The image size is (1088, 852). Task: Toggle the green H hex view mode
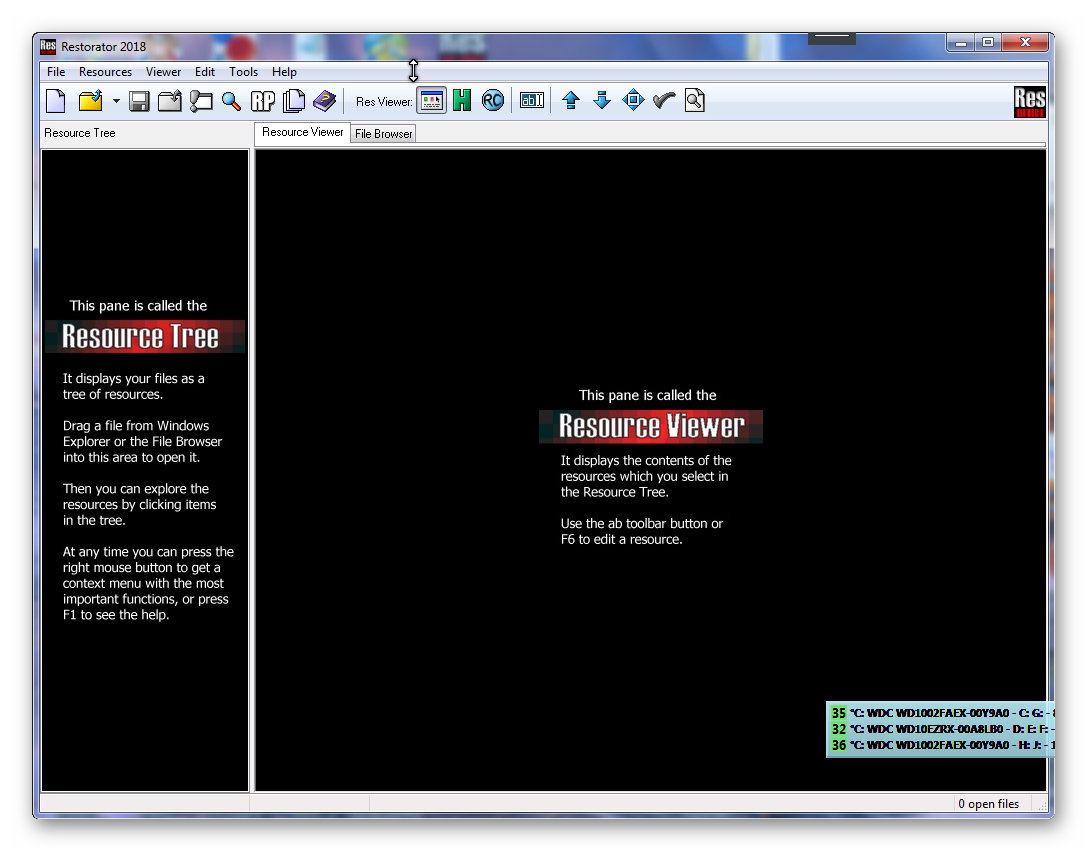[x=462, y=101]
